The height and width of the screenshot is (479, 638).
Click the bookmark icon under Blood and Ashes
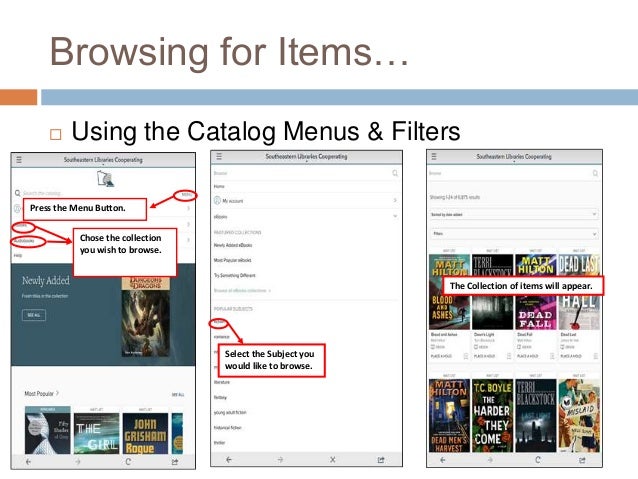tap(465, 356)
